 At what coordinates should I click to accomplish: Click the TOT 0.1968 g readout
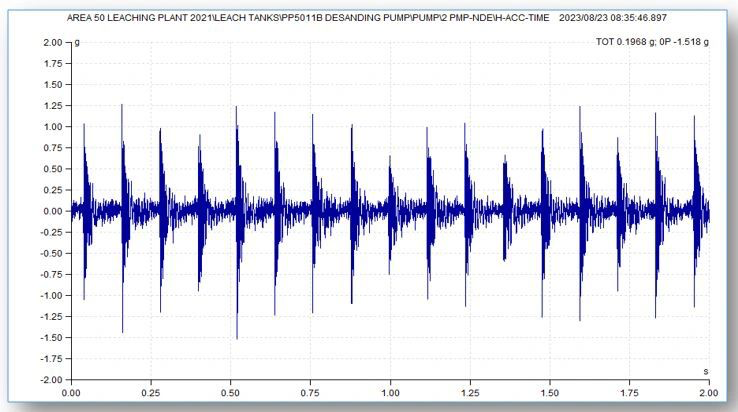tap(626, 42)
